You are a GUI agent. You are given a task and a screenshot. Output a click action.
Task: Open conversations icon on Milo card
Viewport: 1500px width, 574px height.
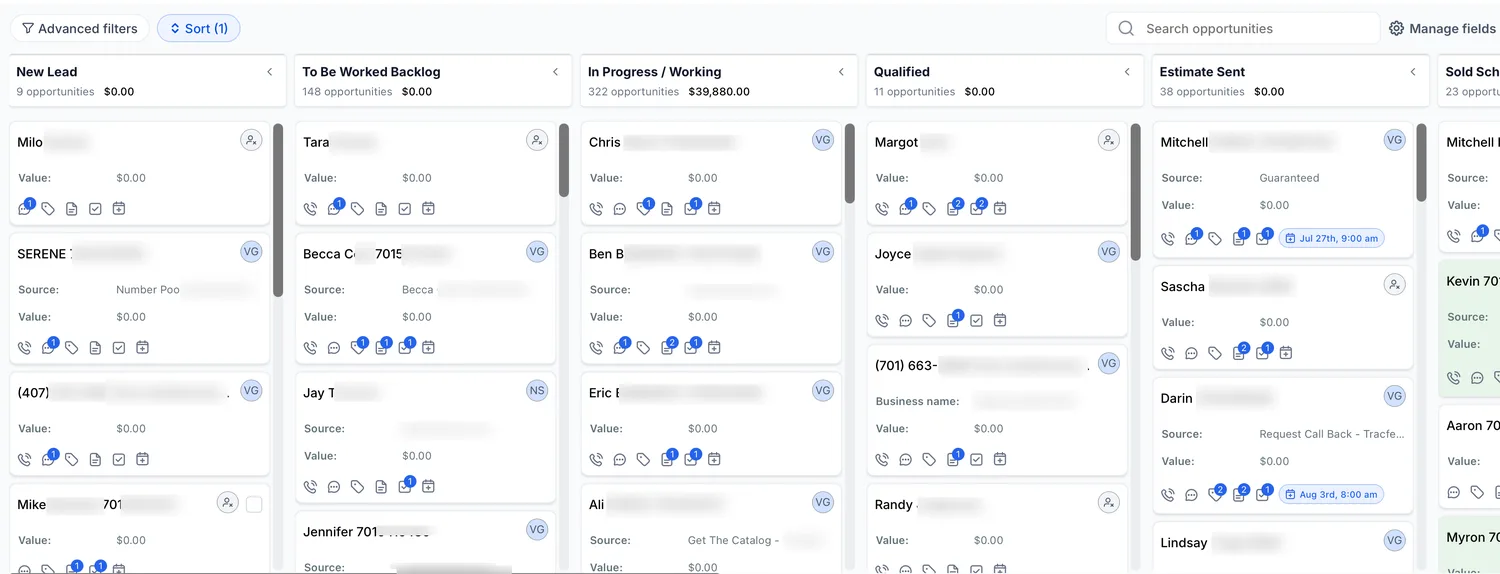[x=25, y=209]
